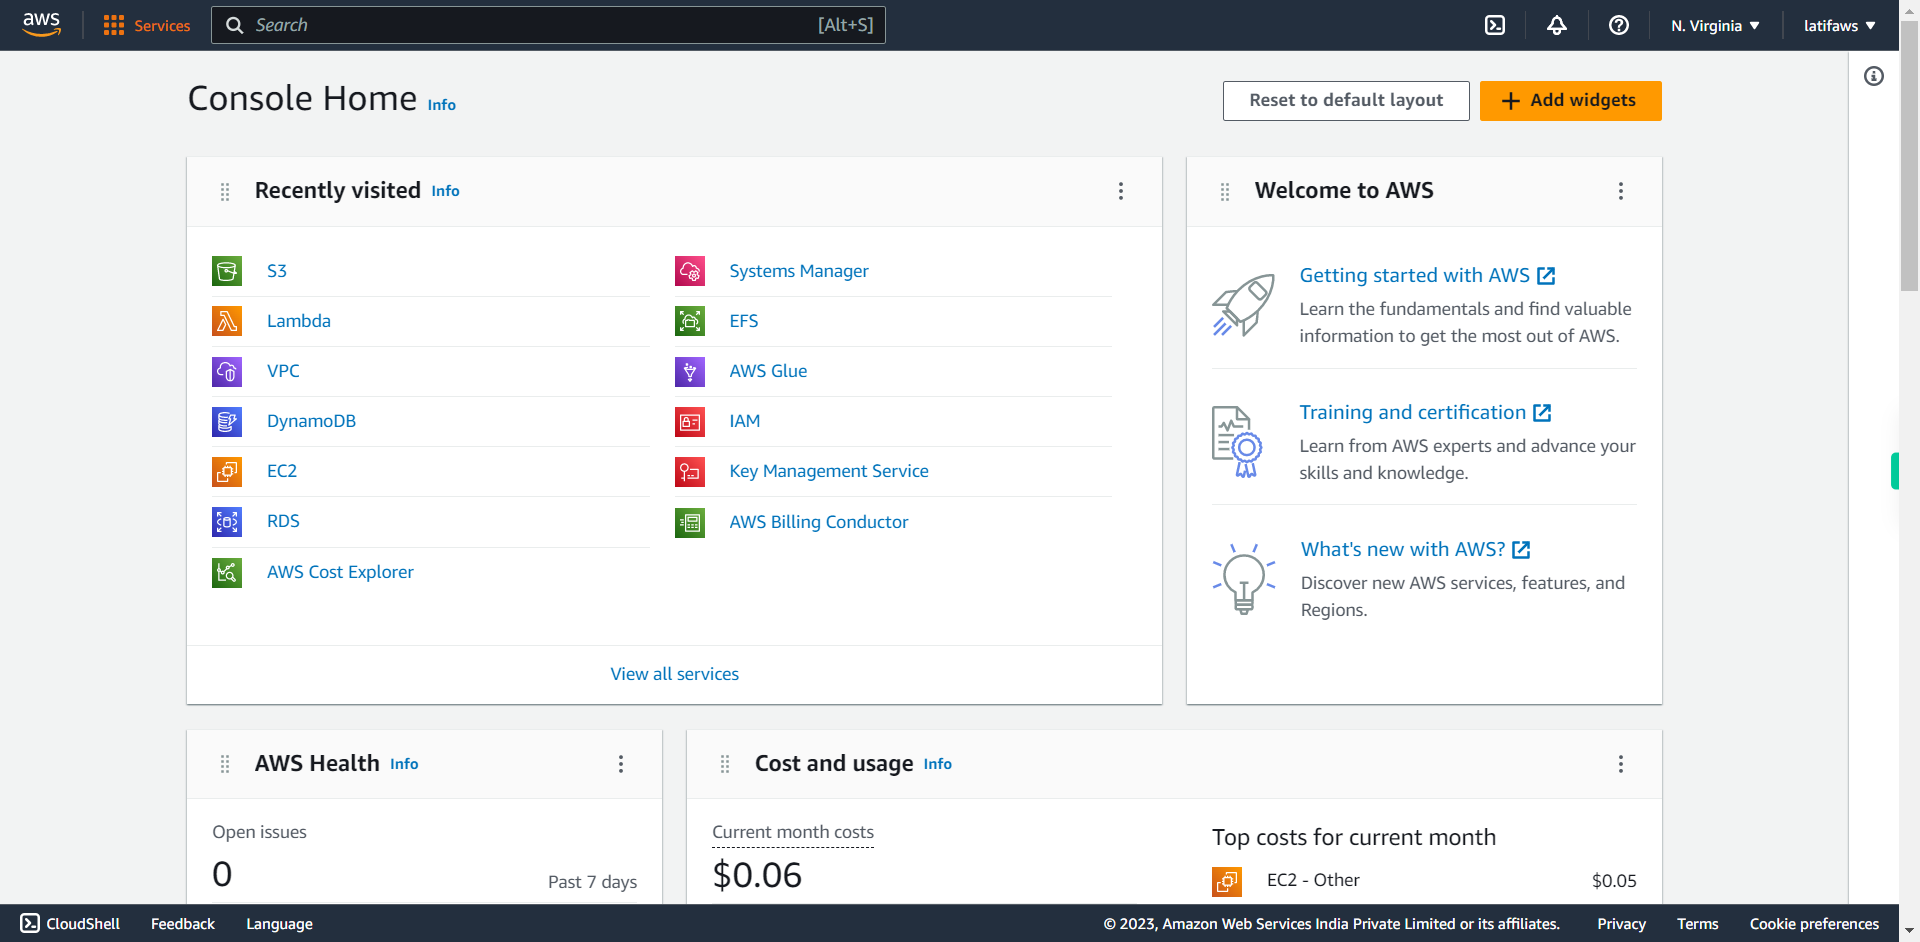Click the VPC service icon

(x=227, y=371)
